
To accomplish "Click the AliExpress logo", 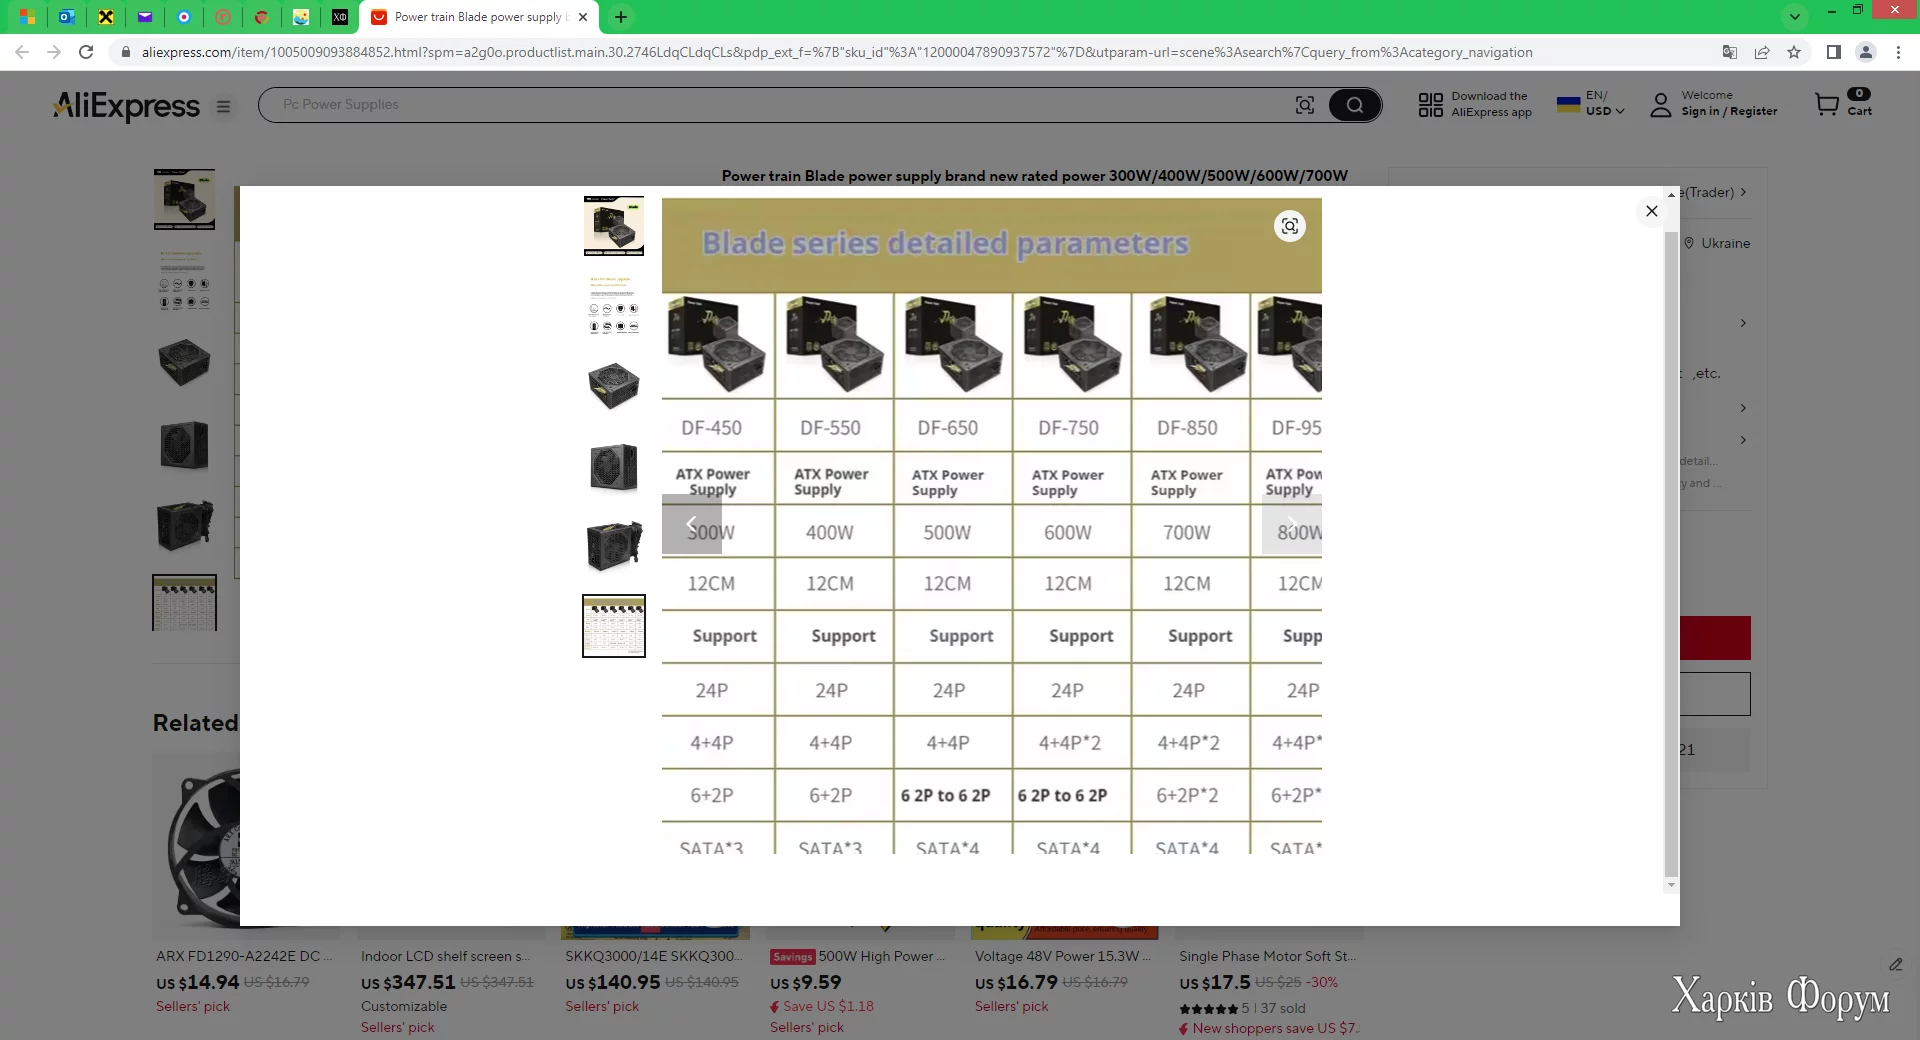I will point(126,105).
